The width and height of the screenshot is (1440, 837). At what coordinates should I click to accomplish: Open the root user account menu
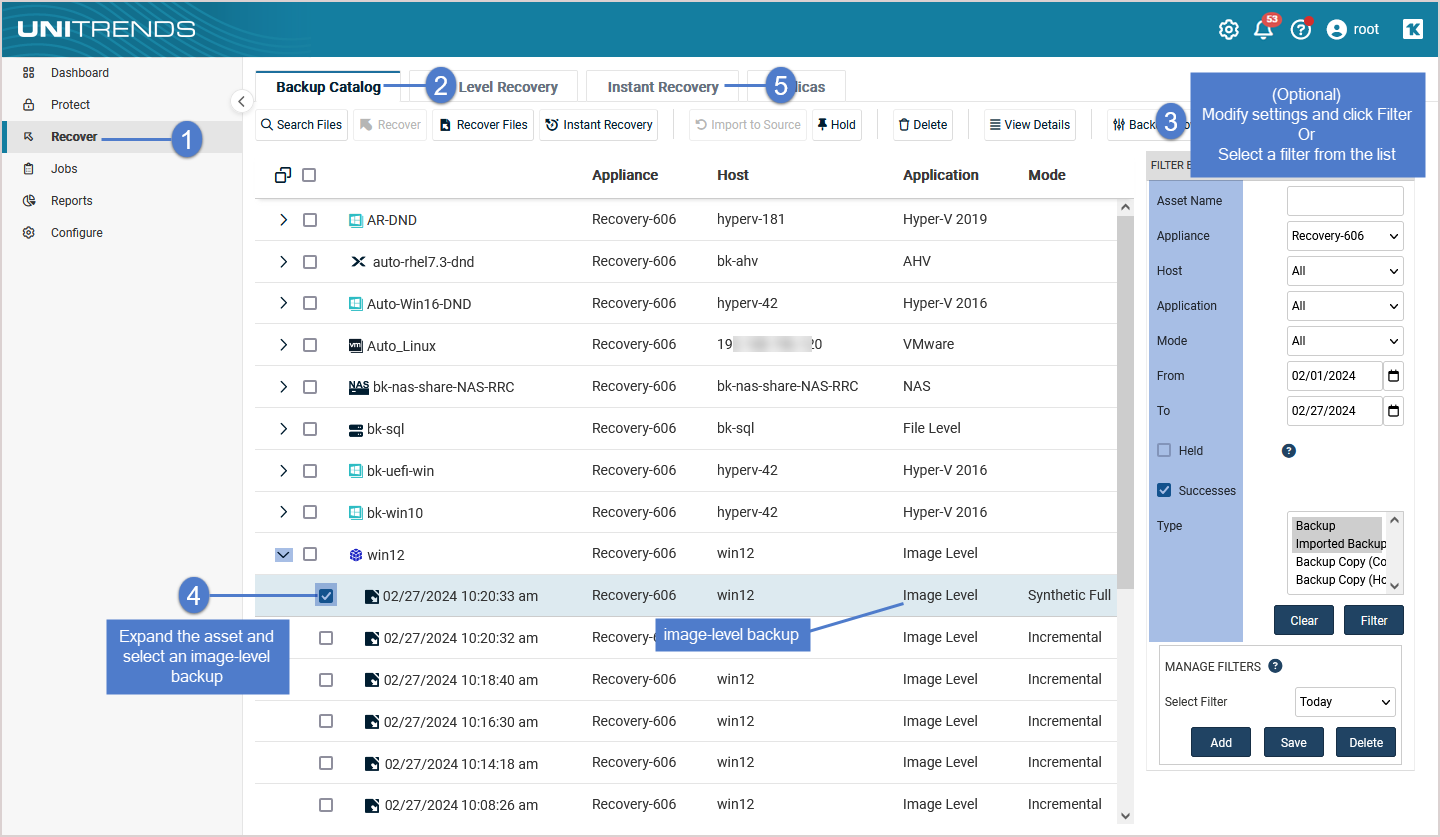(x=1353, y=30)
